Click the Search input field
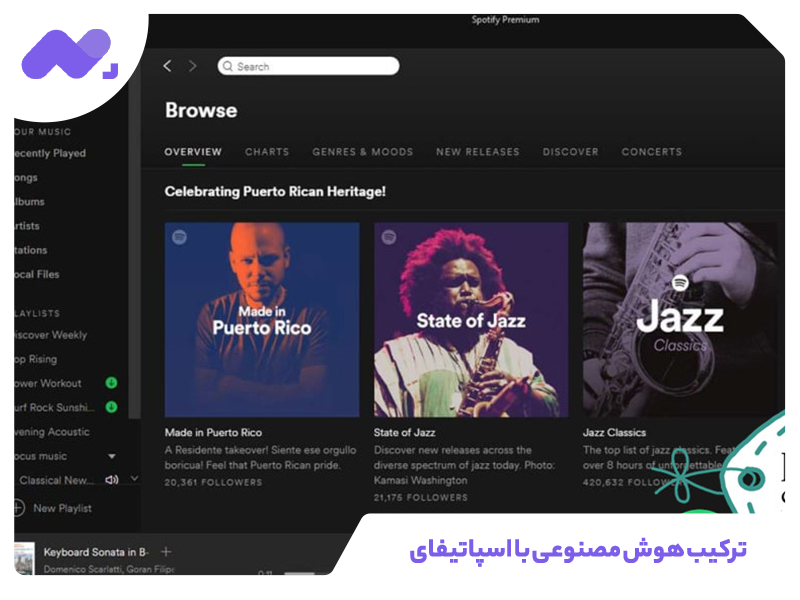This screenshot has width=800, height=600. tap(308, 66)
